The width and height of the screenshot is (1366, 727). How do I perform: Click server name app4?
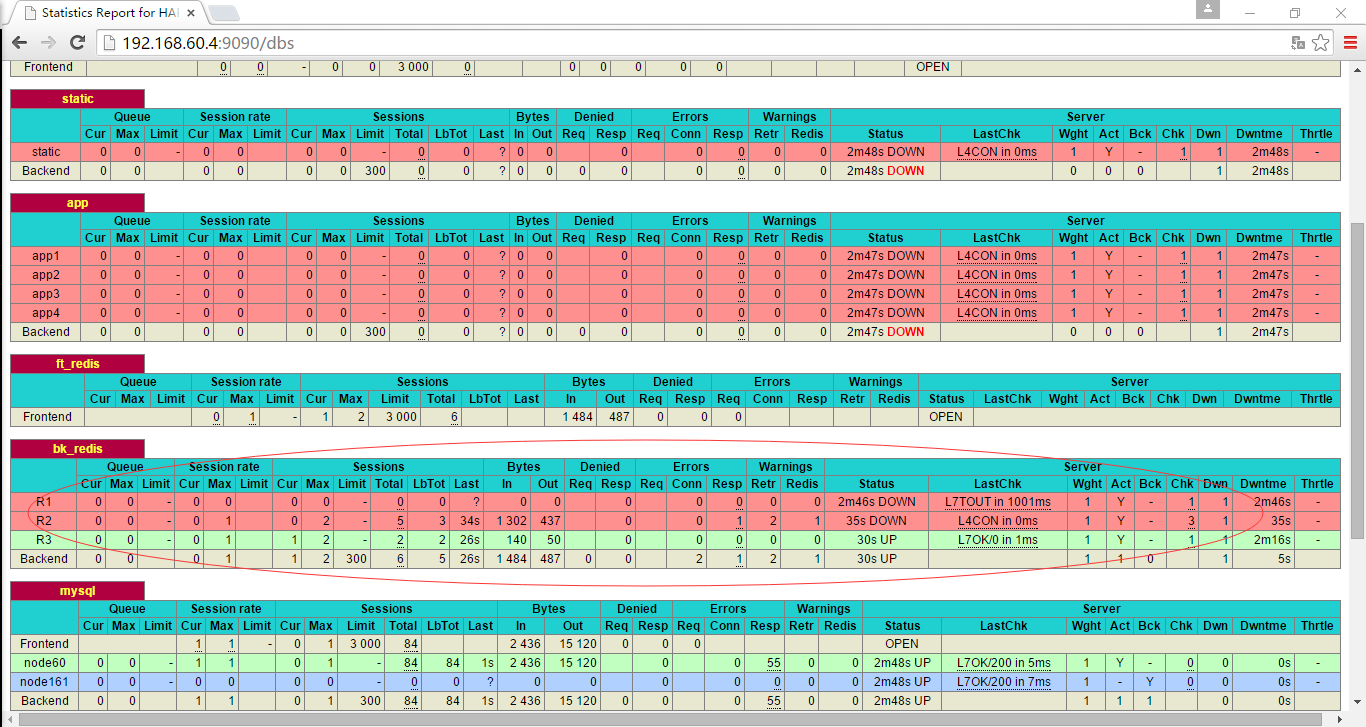[x=46, y=313]
